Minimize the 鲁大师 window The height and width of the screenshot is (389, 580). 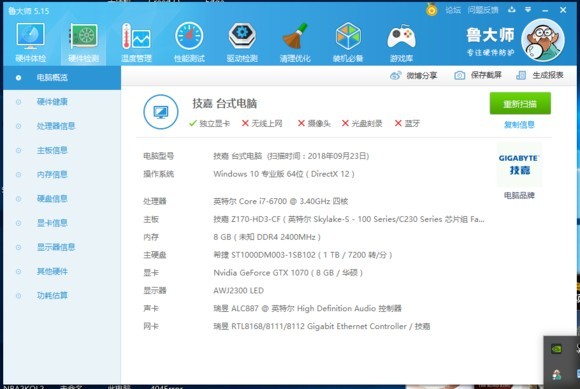pyautogui.click(x=545, y=10)
